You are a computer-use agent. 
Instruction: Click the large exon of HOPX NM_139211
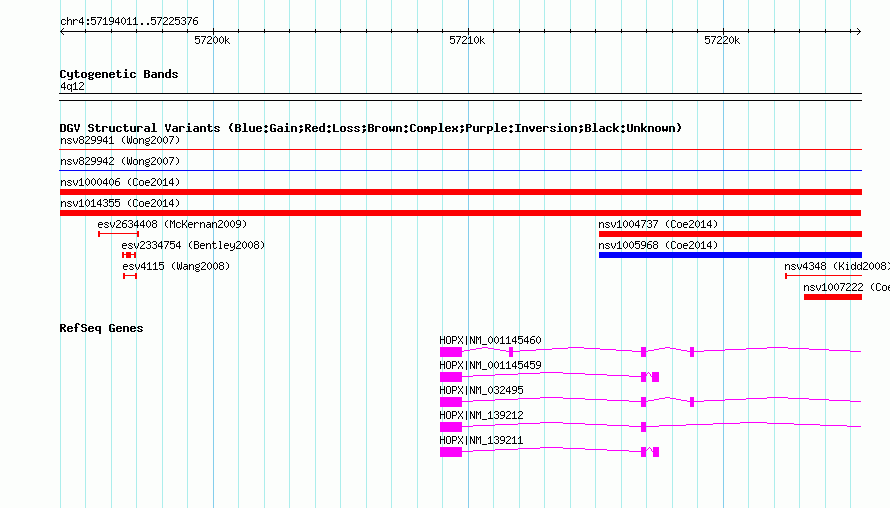click(x=451, y=452)
